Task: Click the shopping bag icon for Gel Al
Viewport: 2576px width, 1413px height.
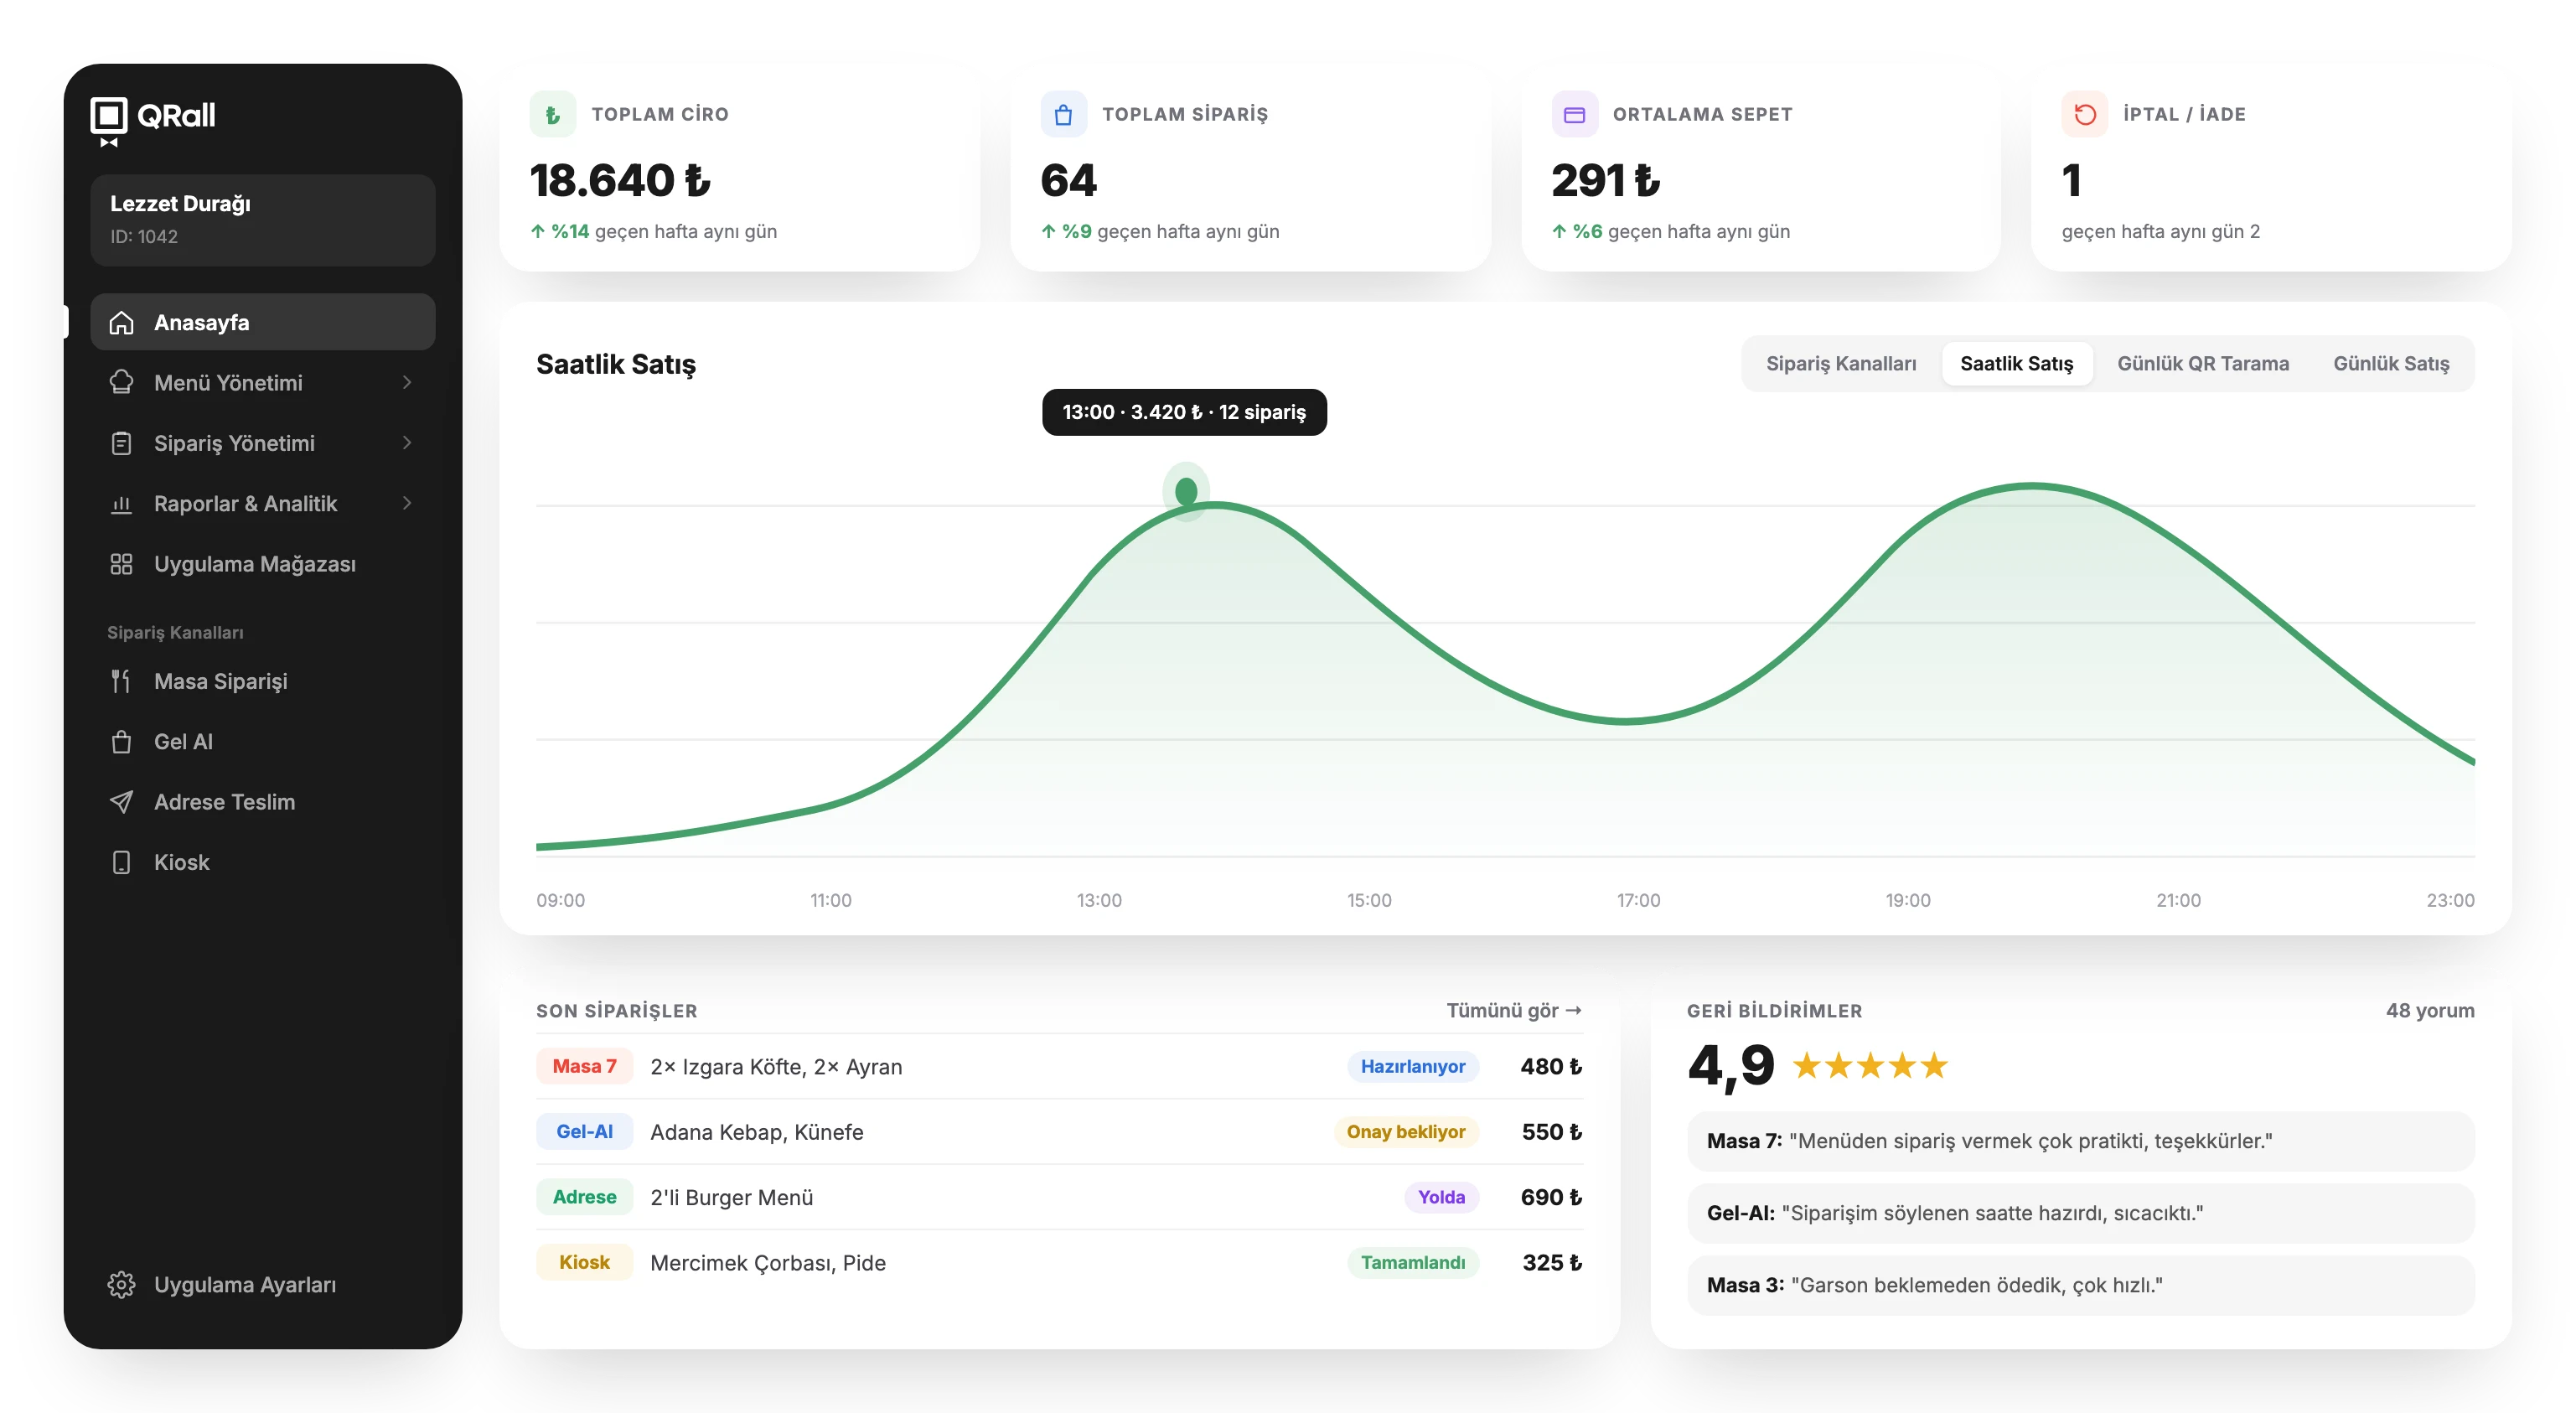Action: point(121,741)
